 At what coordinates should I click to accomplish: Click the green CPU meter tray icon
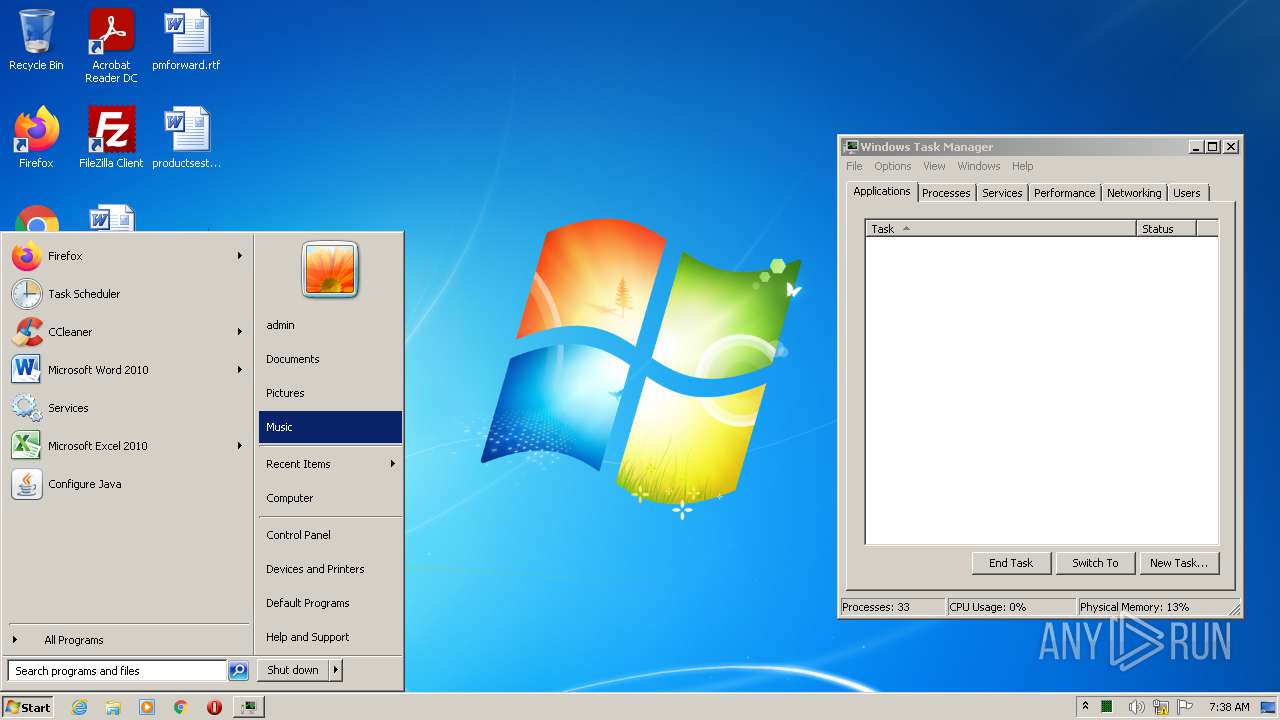click(x=1107, y=707)
